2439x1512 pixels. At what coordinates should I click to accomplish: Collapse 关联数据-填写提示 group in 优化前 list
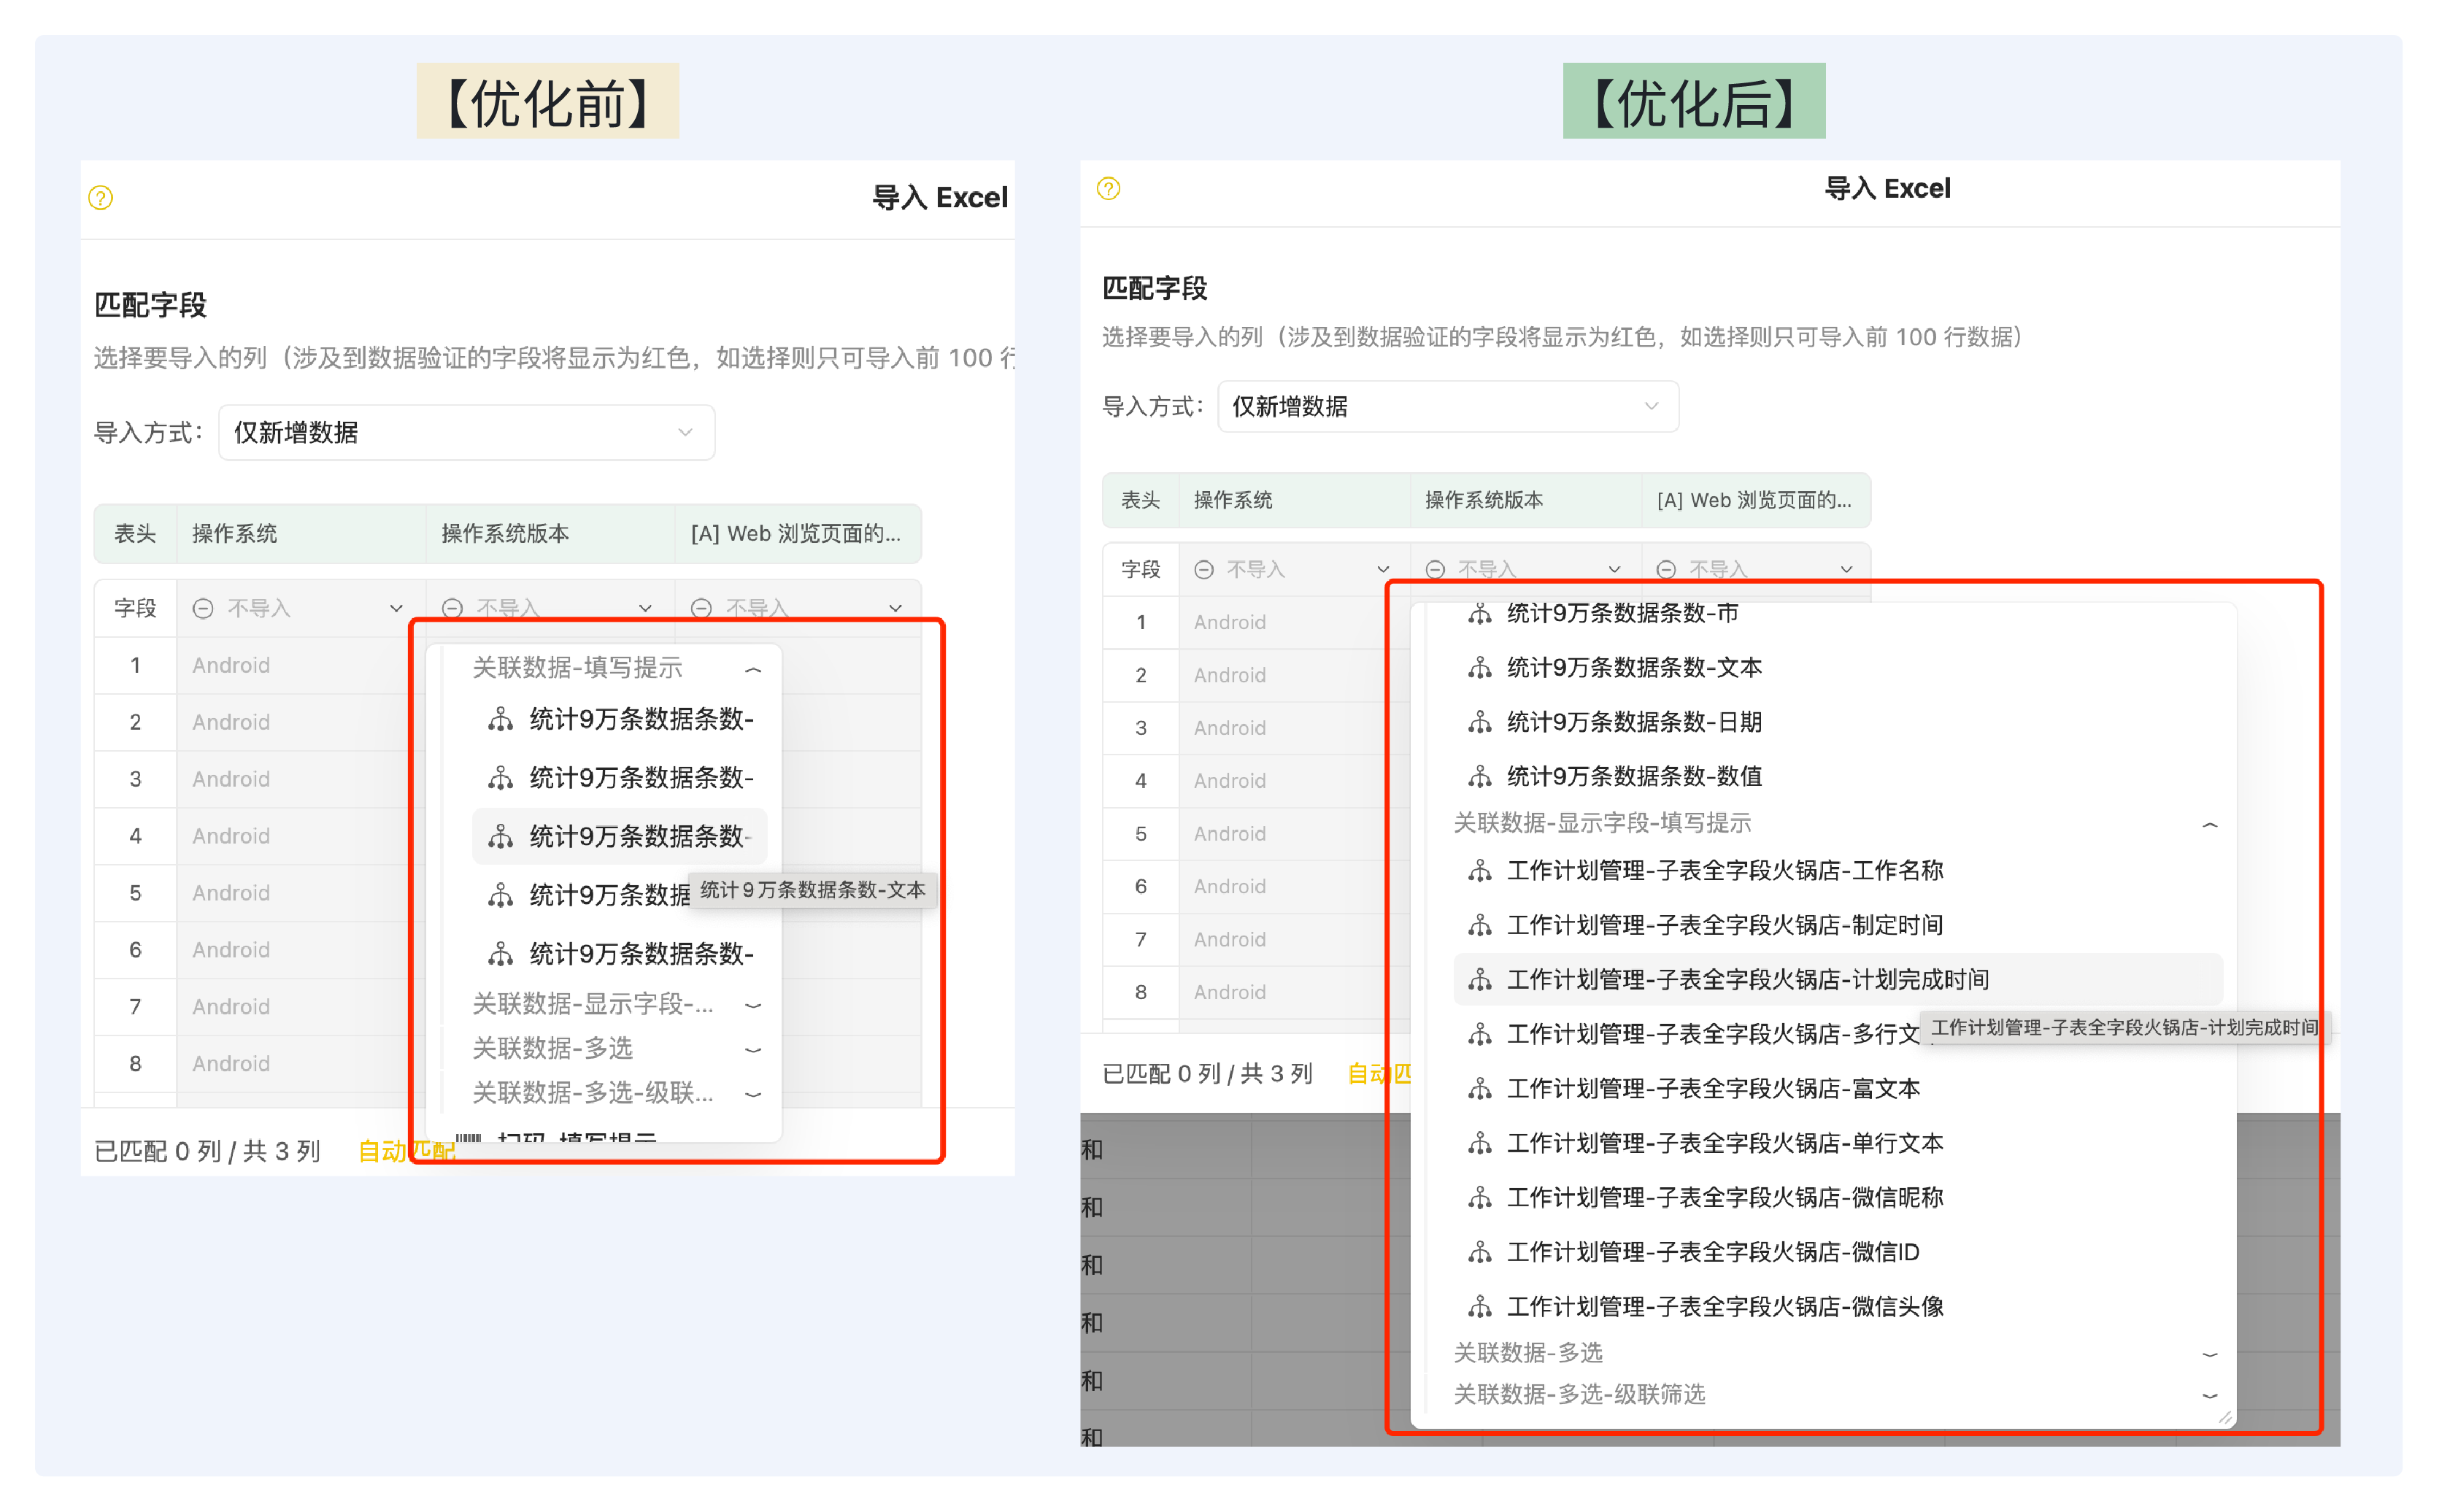753,669
